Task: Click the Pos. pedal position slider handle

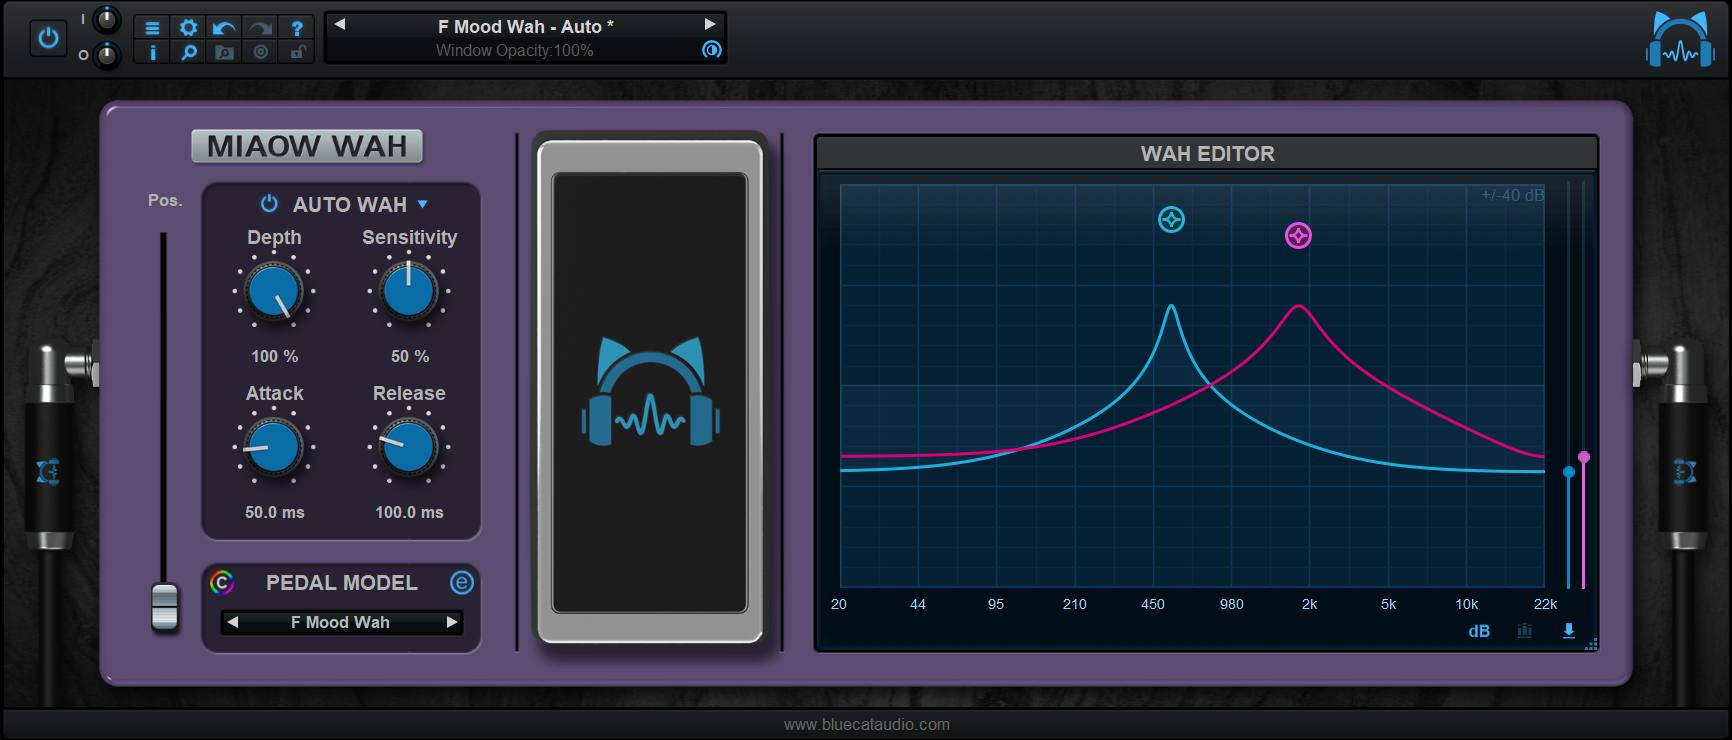Action: [164, 606]
